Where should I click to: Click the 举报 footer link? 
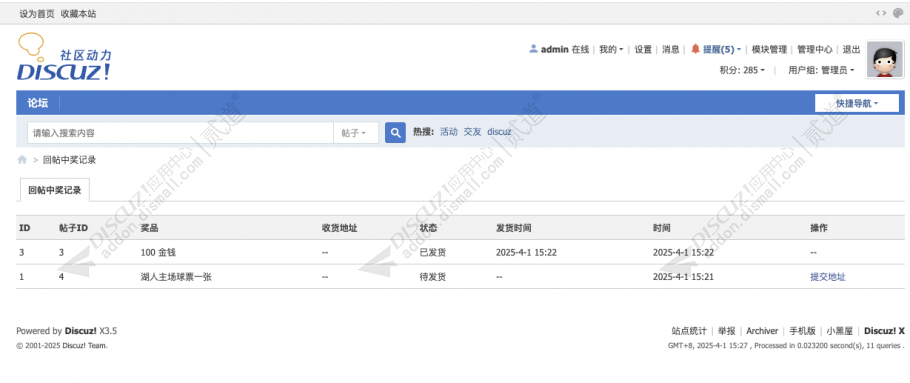(727, 331)
